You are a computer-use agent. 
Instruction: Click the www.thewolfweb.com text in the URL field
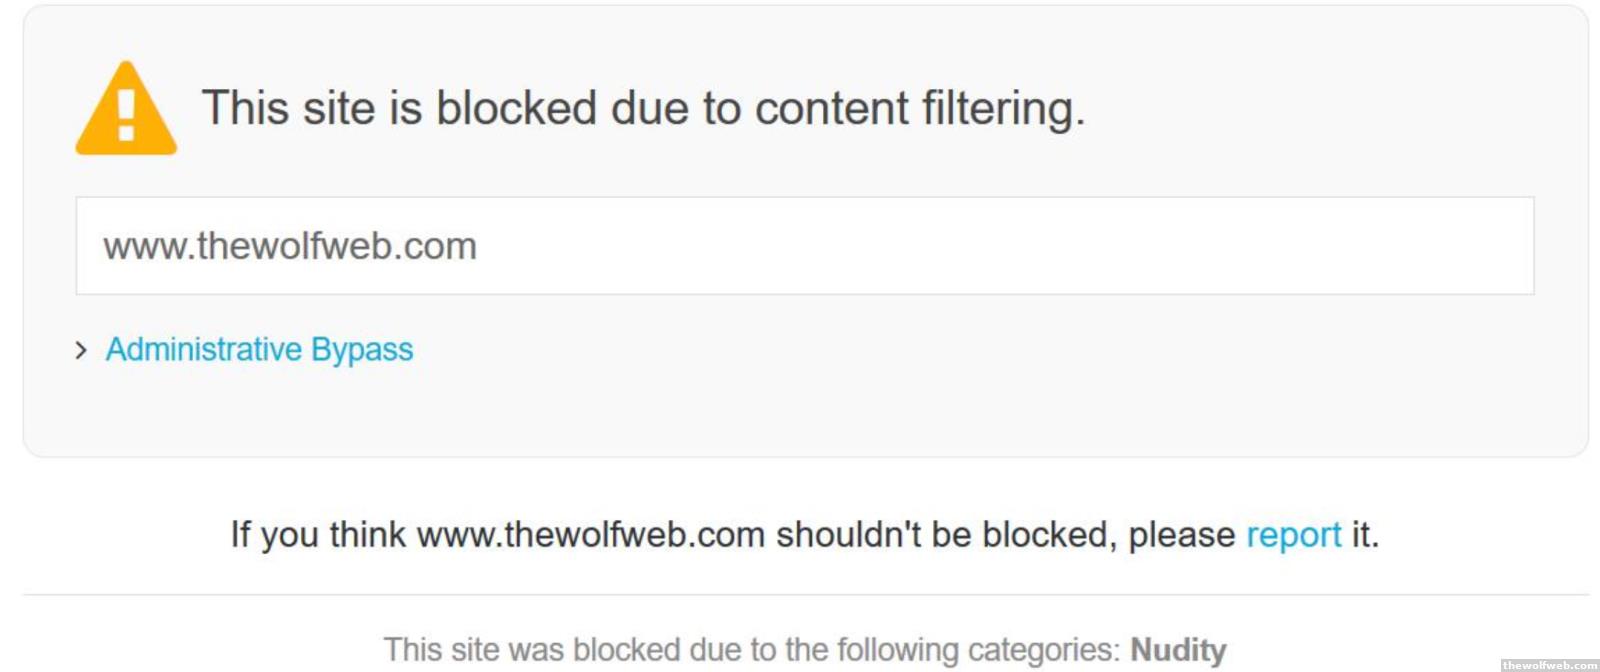[290, 246]
